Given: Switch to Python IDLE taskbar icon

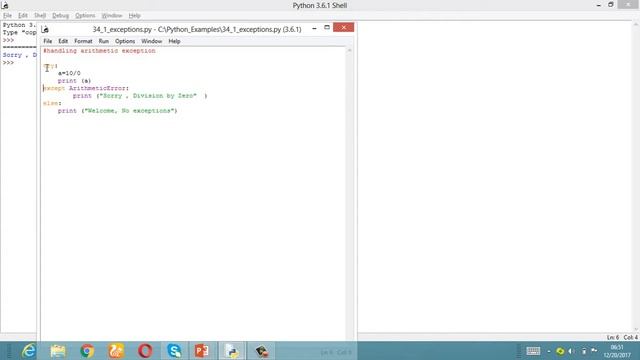Looking at the screenshot, I should point(232,351).
